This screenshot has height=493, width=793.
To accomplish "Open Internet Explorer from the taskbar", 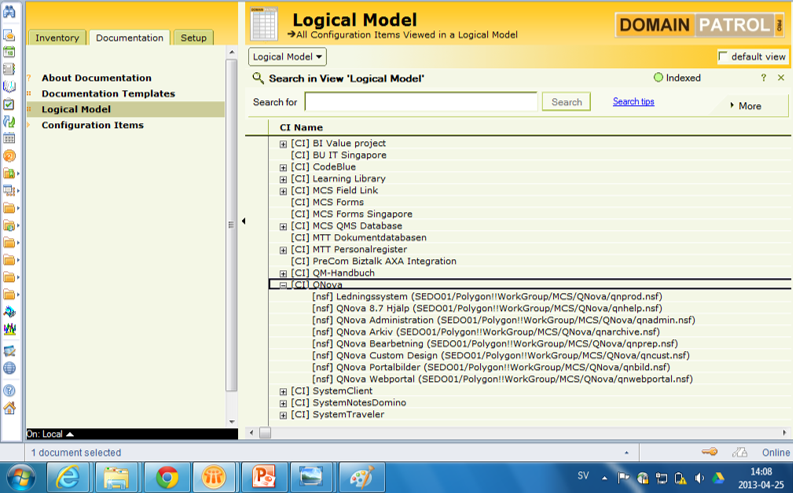I will [x=68, y=477].
